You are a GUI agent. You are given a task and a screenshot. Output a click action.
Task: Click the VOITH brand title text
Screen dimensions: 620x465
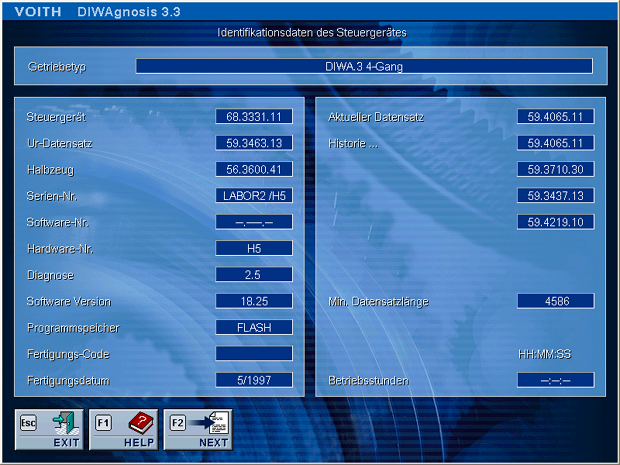coord(38,12)
